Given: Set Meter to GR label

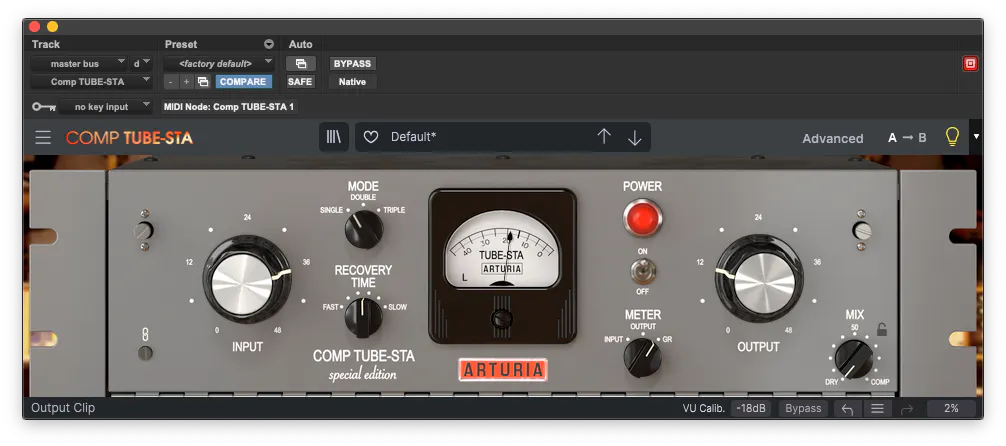Looking at the screenshot, I should (x=667, y=339).
